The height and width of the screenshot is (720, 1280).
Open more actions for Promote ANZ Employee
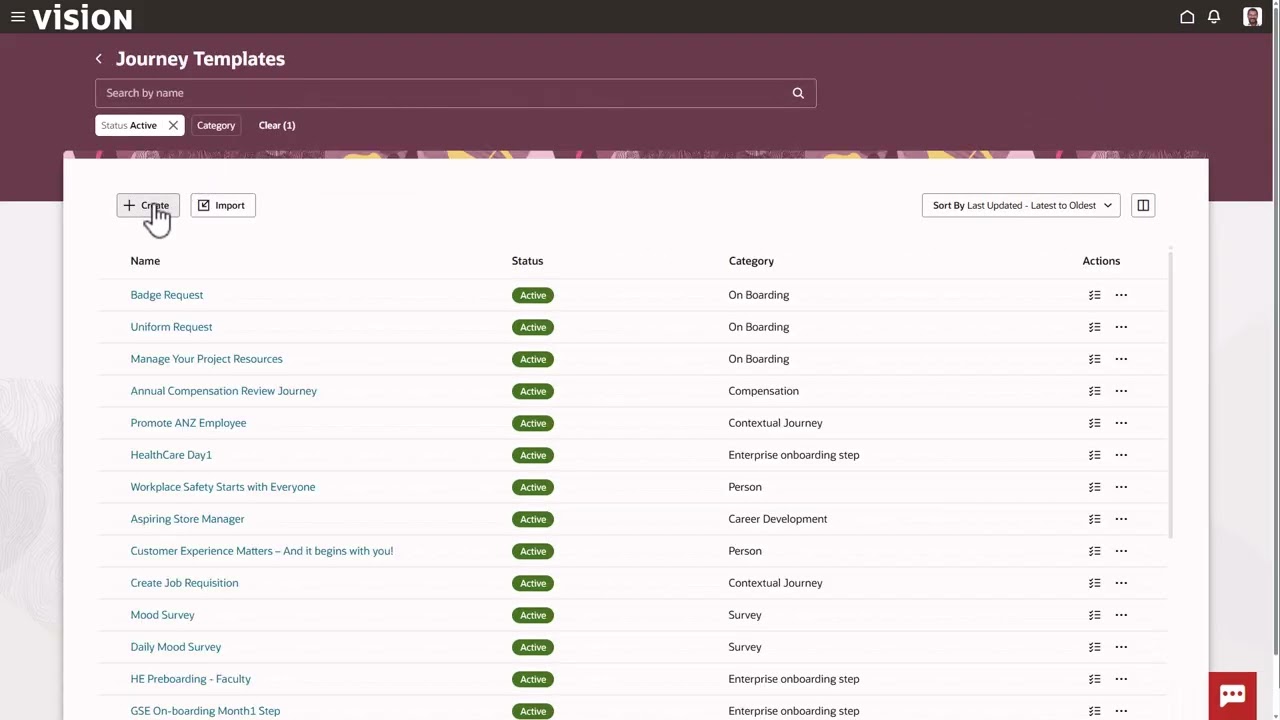coord(1121,423)
